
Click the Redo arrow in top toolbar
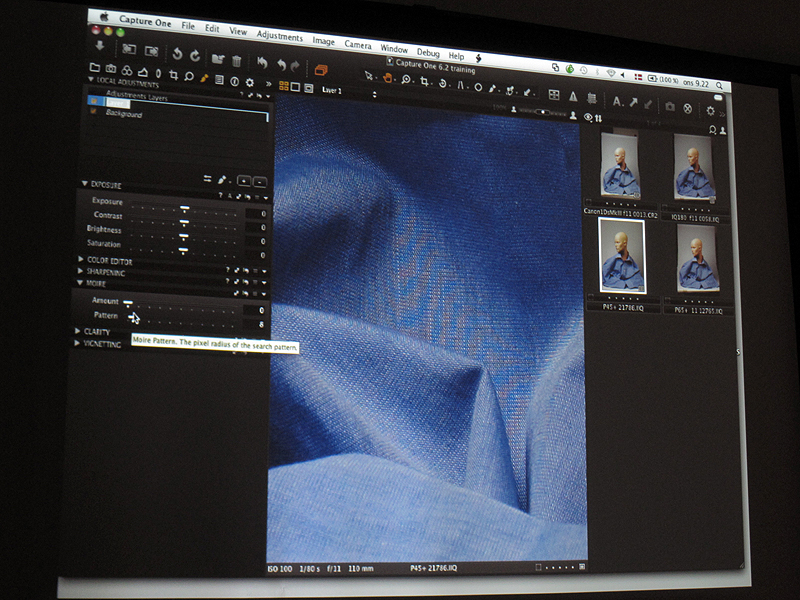click(x=295, y=66)
